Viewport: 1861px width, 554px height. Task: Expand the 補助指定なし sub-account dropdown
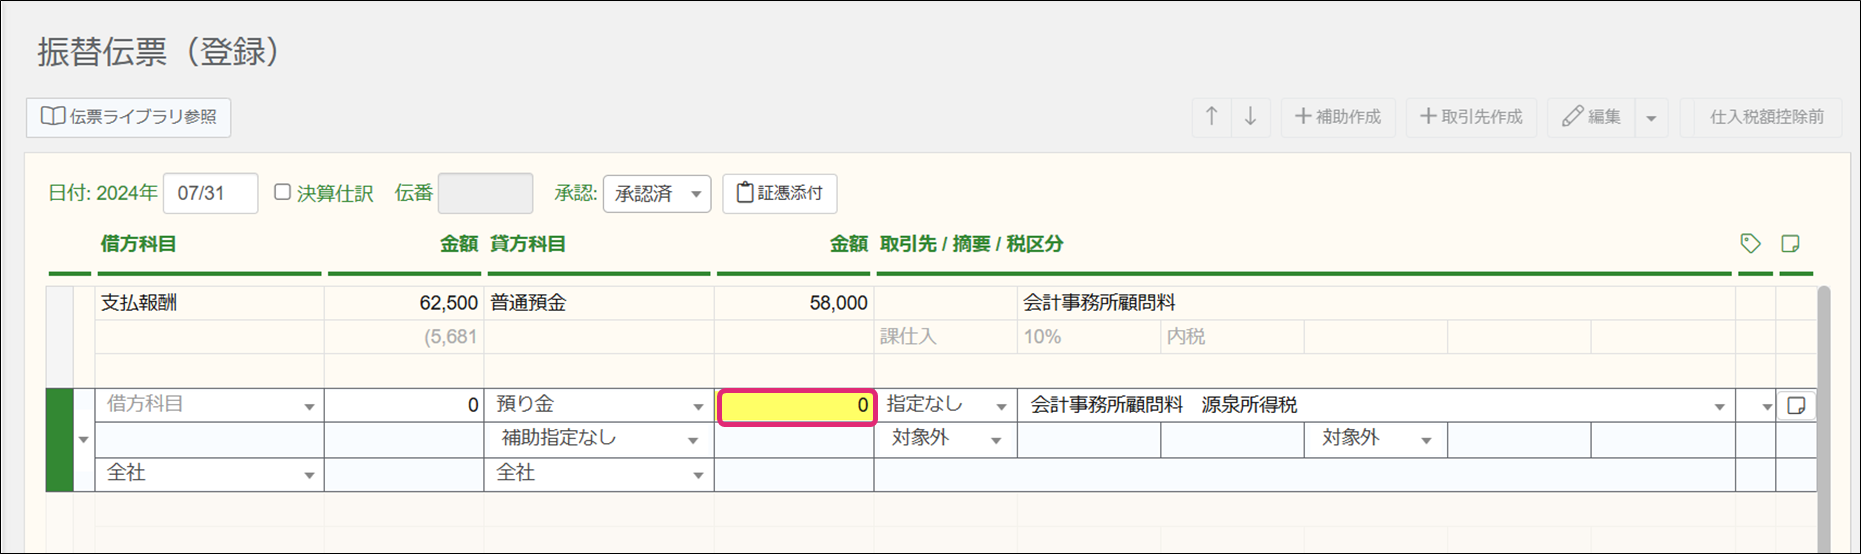pos(599,439)
